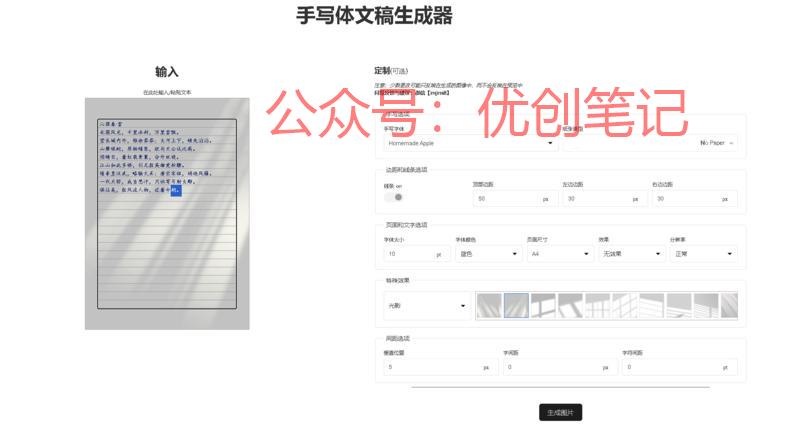Image resolution: width=800 pixels, height=435 pixels.
Task: Select the sixth angled window pane thumbnail
Action: click(x=624, y=305)
